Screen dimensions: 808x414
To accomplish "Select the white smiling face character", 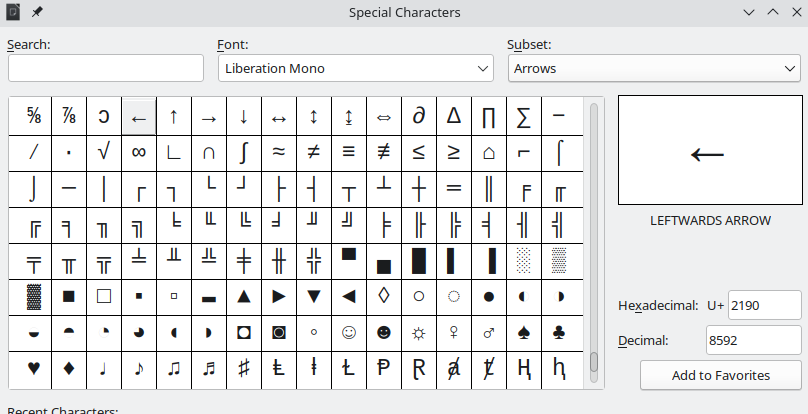I will (349, 331).
